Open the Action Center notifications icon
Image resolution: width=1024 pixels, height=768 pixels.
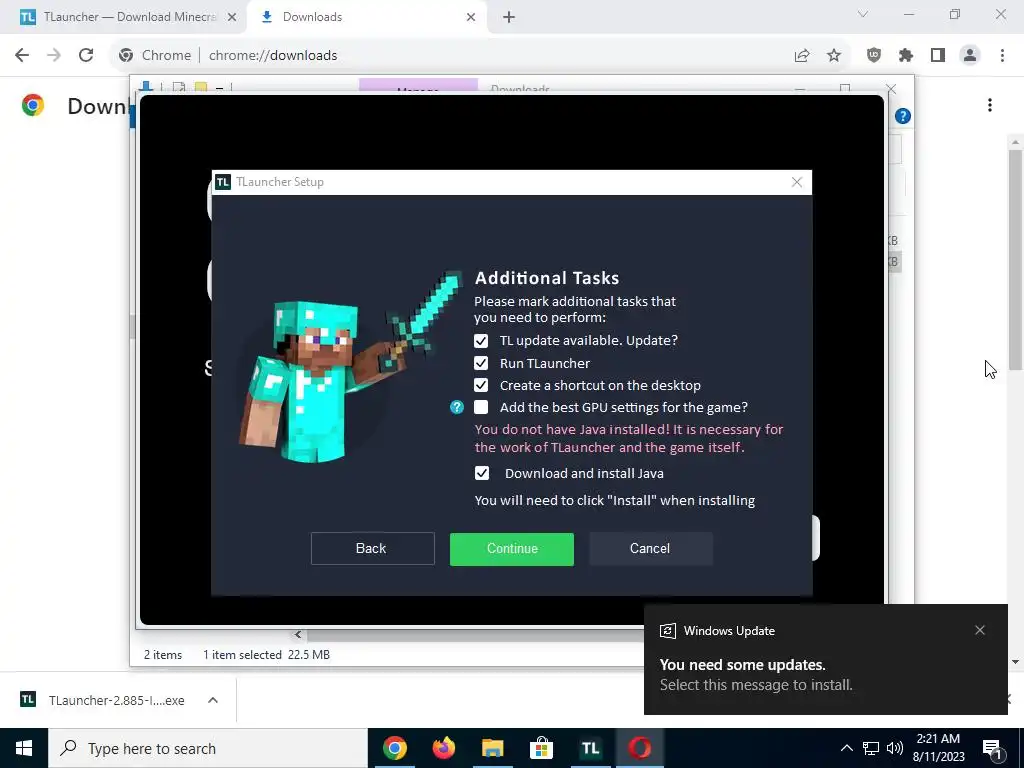pyautogui.click(x=993, y=749)
